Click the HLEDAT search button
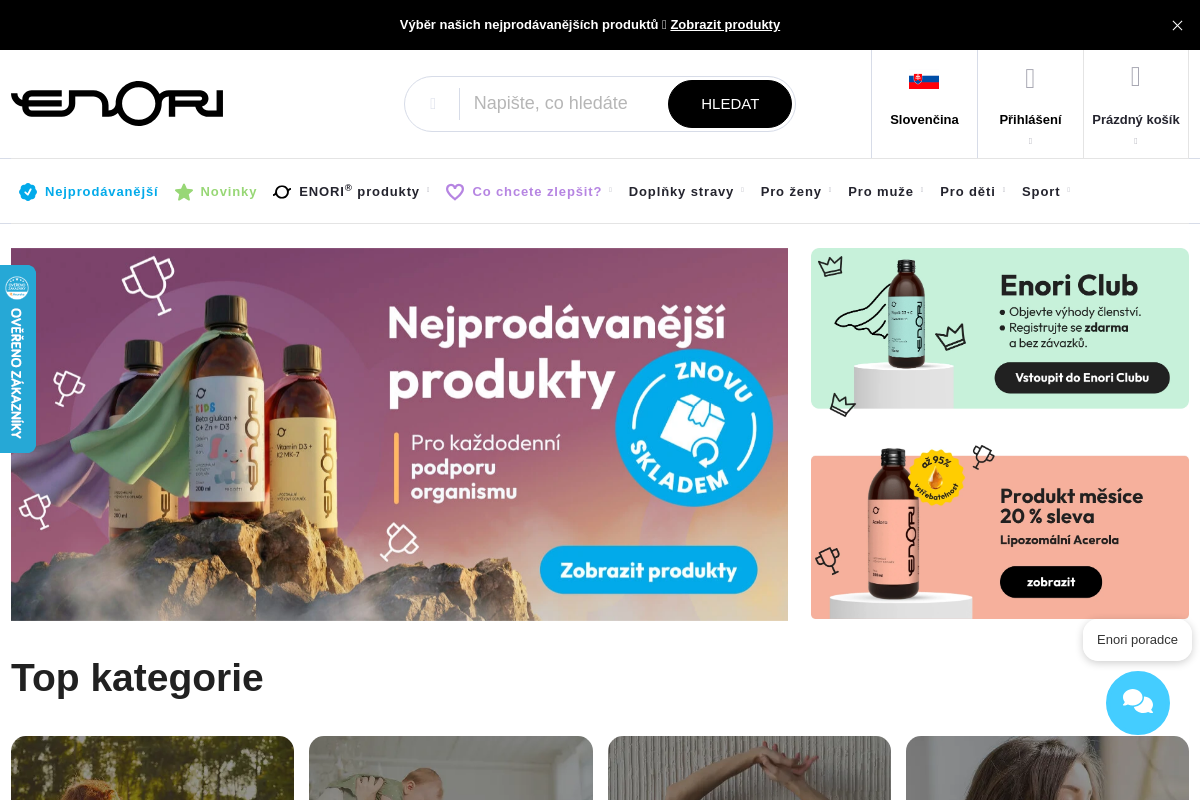 (730, 104)
